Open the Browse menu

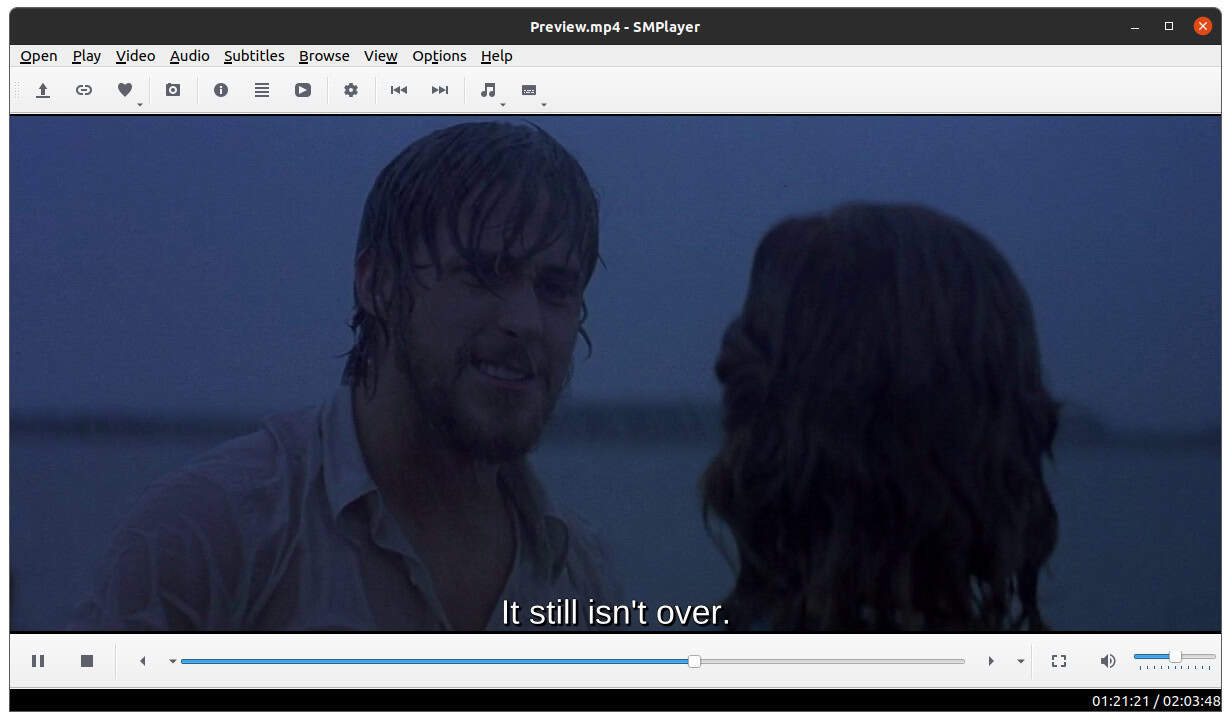(323, 56)
